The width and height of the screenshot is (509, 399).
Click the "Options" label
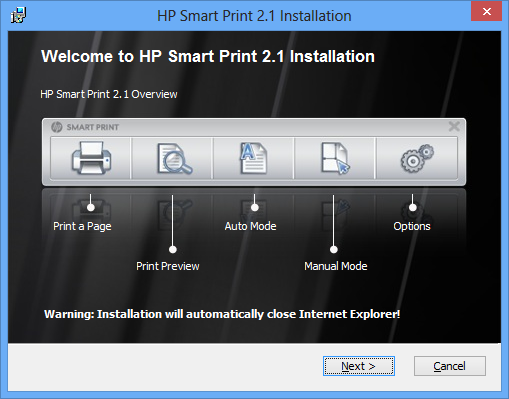click(x=412, y=226)
